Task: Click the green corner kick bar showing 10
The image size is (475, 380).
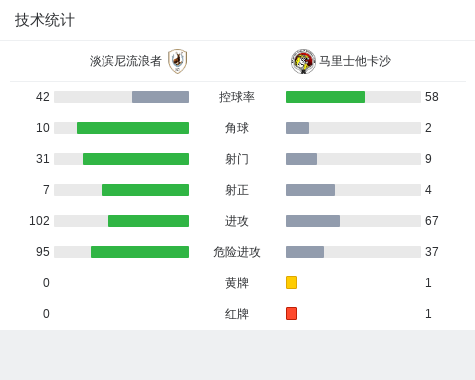Action: [133, 128]
